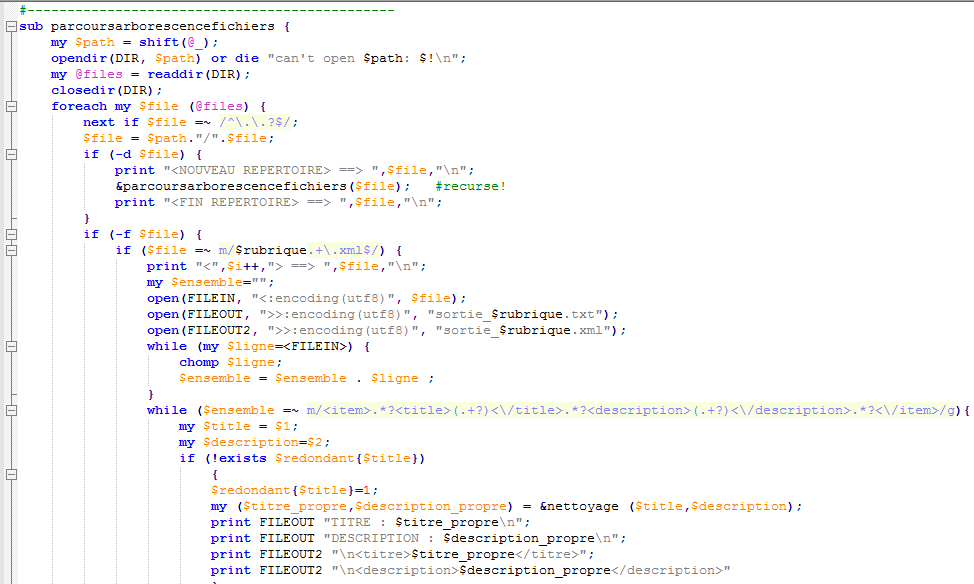This screenshot has height=584, width=974.
Task: Fold the if (-d $file) block
Action: coord(10,154)
